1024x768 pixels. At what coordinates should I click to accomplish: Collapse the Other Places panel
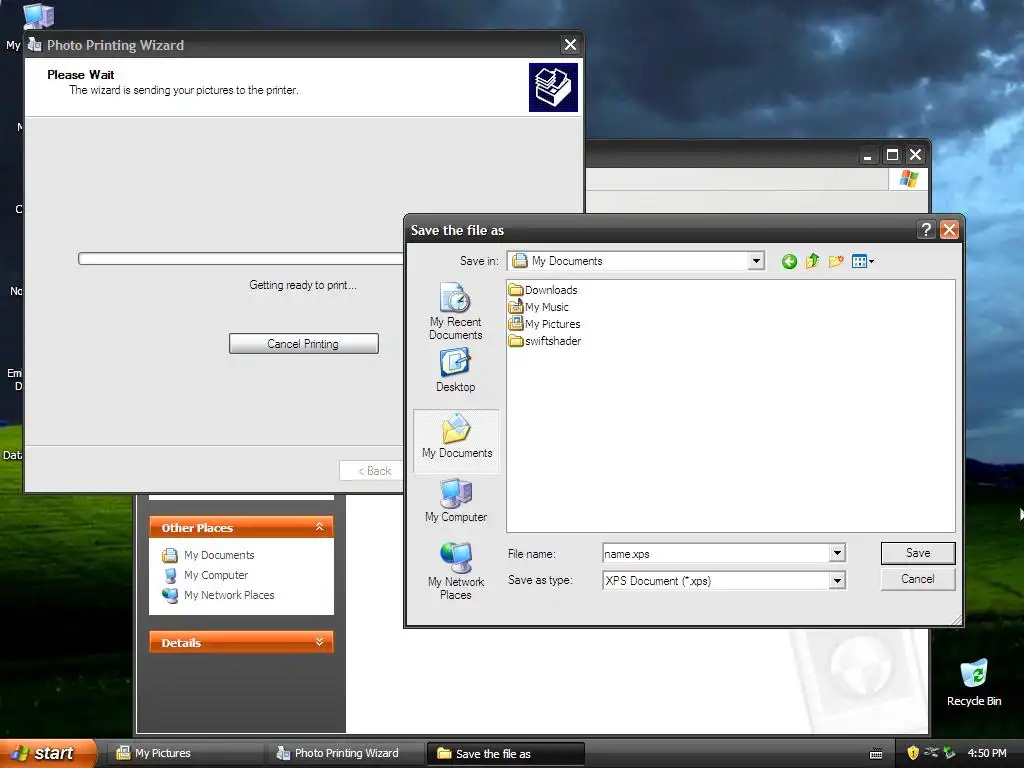pyautogui.click(x=319, y=527)
